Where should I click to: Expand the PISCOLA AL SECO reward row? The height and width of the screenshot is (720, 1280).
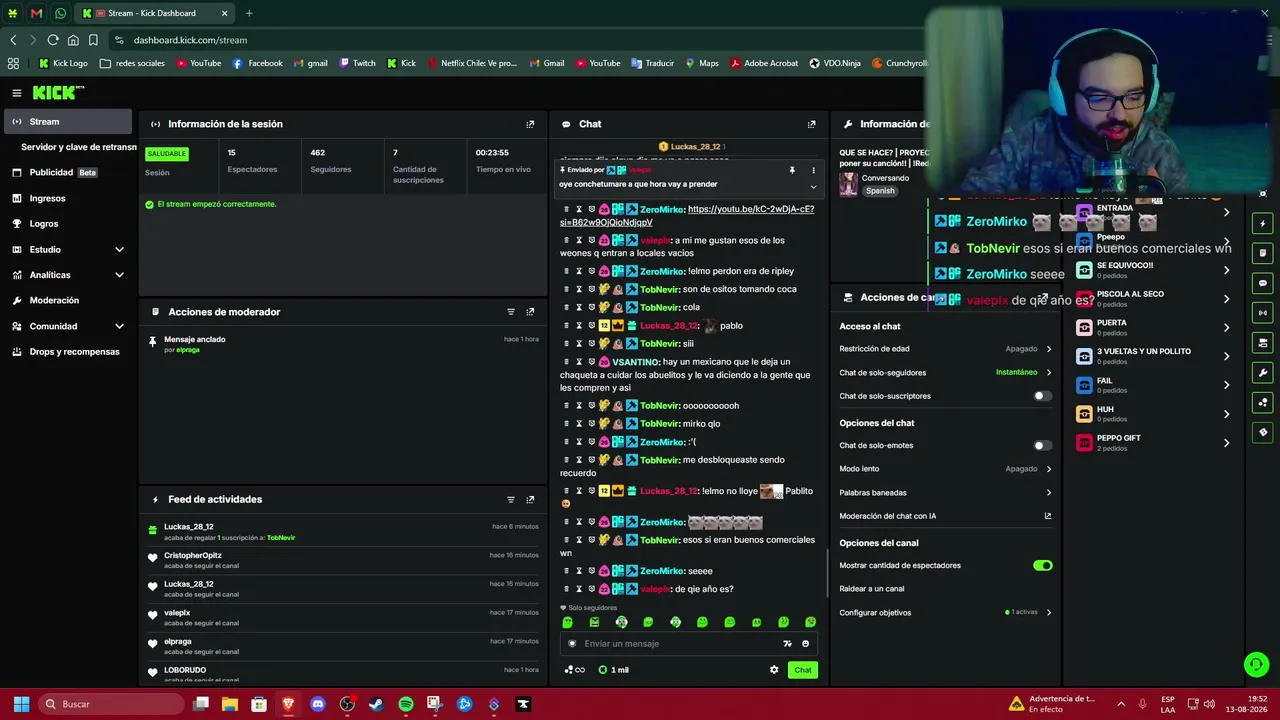pos(1154,298)
